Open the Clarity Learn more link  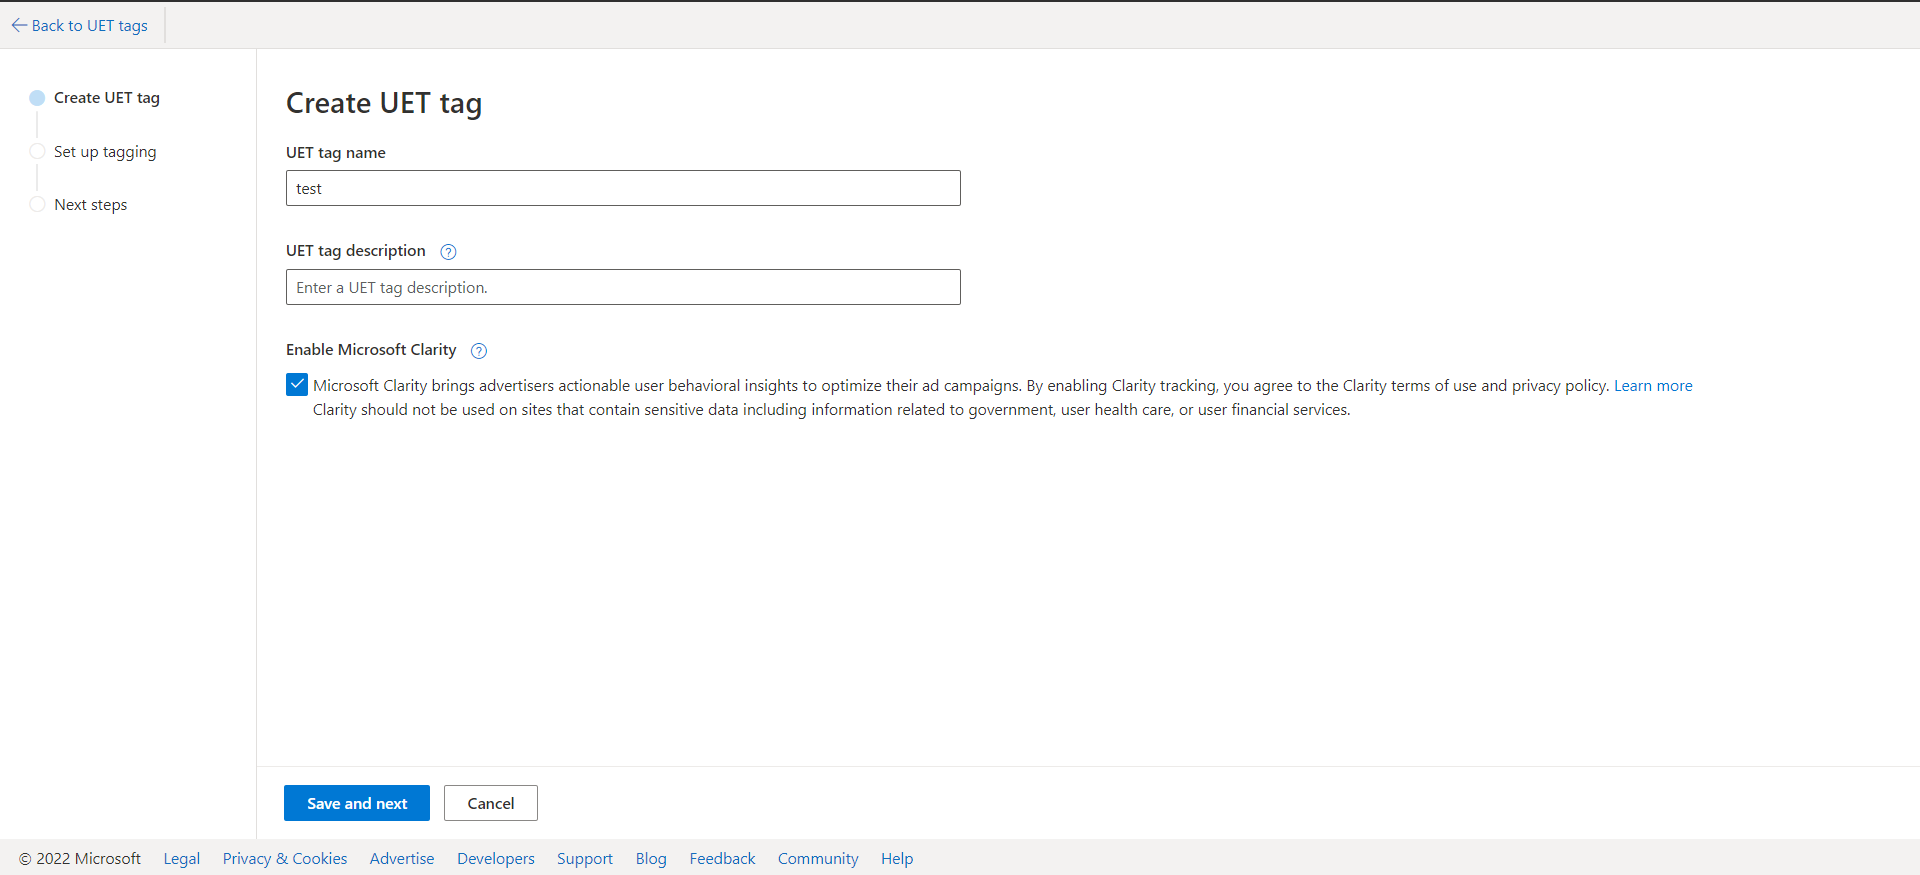[x=1653, y=386]
